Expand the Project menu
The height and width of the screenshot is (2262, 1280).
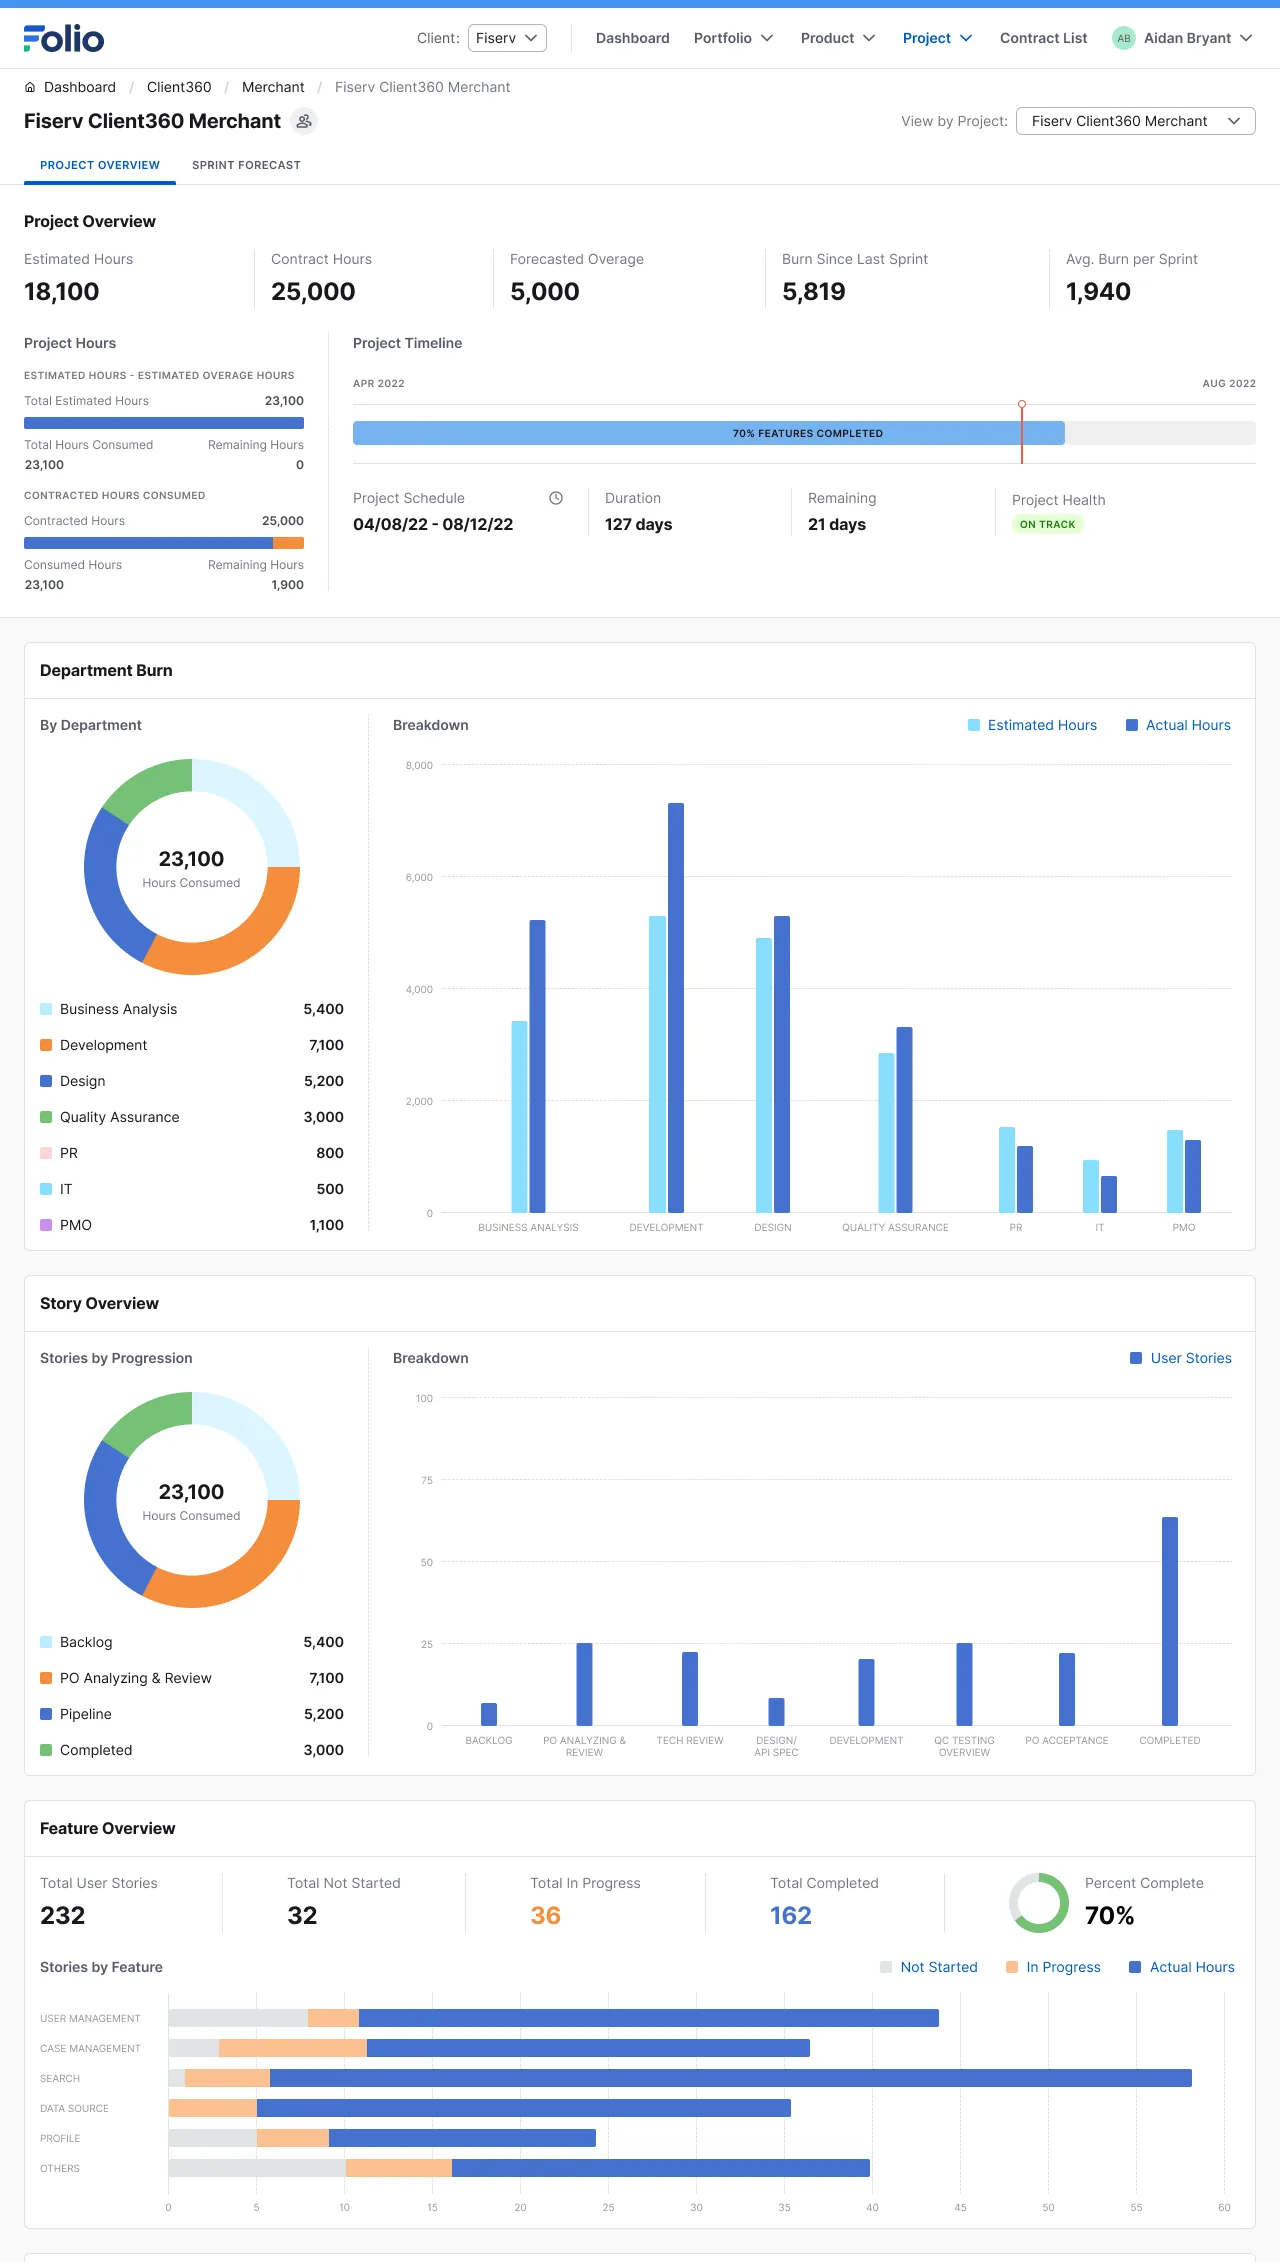pyautogui.click(x=937, y=38)
